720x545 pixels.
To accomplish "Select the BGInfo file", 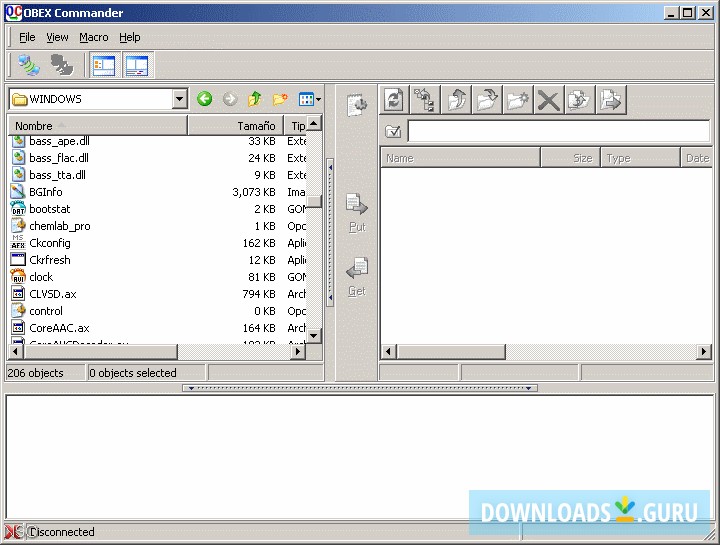I will [45, 192].
